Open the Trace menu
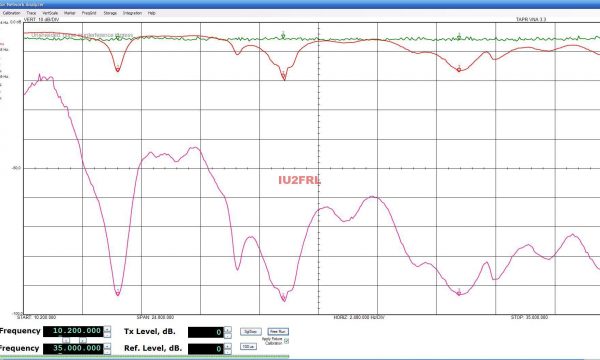The image size is (600, 360). click(x=31, y=13)
